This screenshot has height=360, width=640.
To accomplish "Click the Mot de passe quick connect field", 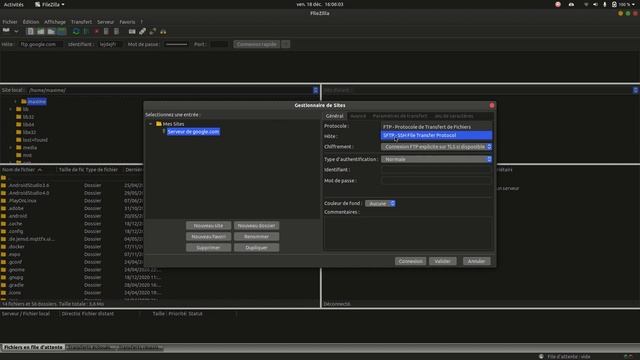I will tap(176, 44).
